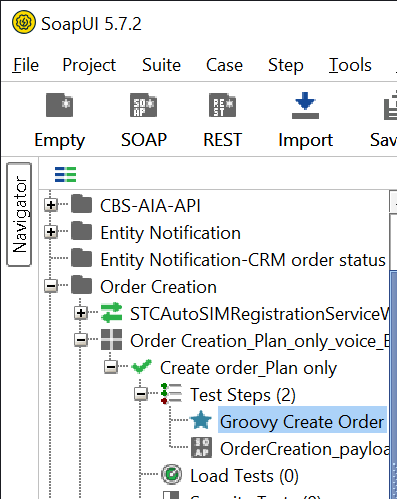Click the REST project toolbar icon
Viewport: 397px width, 499px height.
pyautogui.click(x=222, y=105)
